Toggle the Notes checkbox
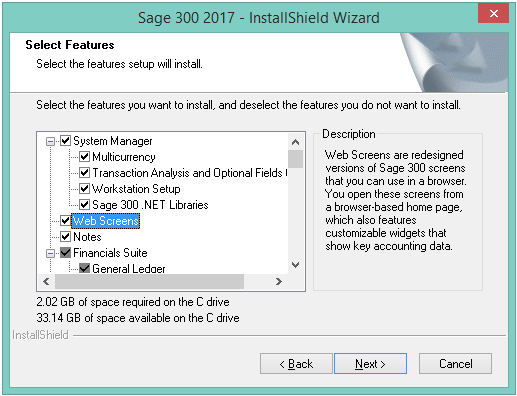The image size is (517, 396). tap(65, 237)
